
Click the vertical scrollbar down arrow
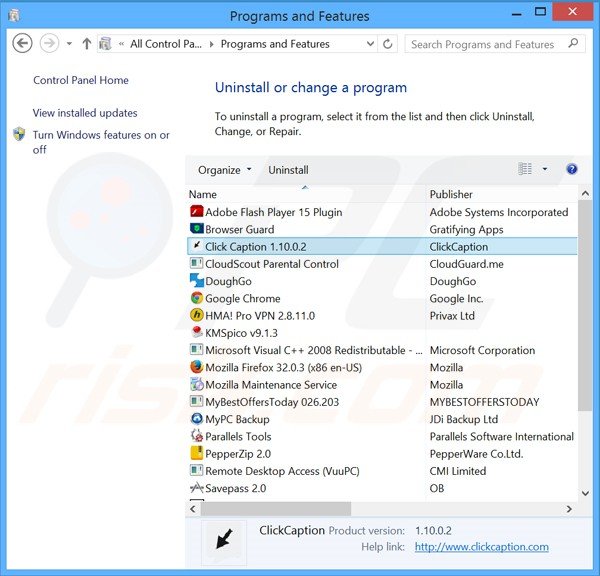click(585, 493)
